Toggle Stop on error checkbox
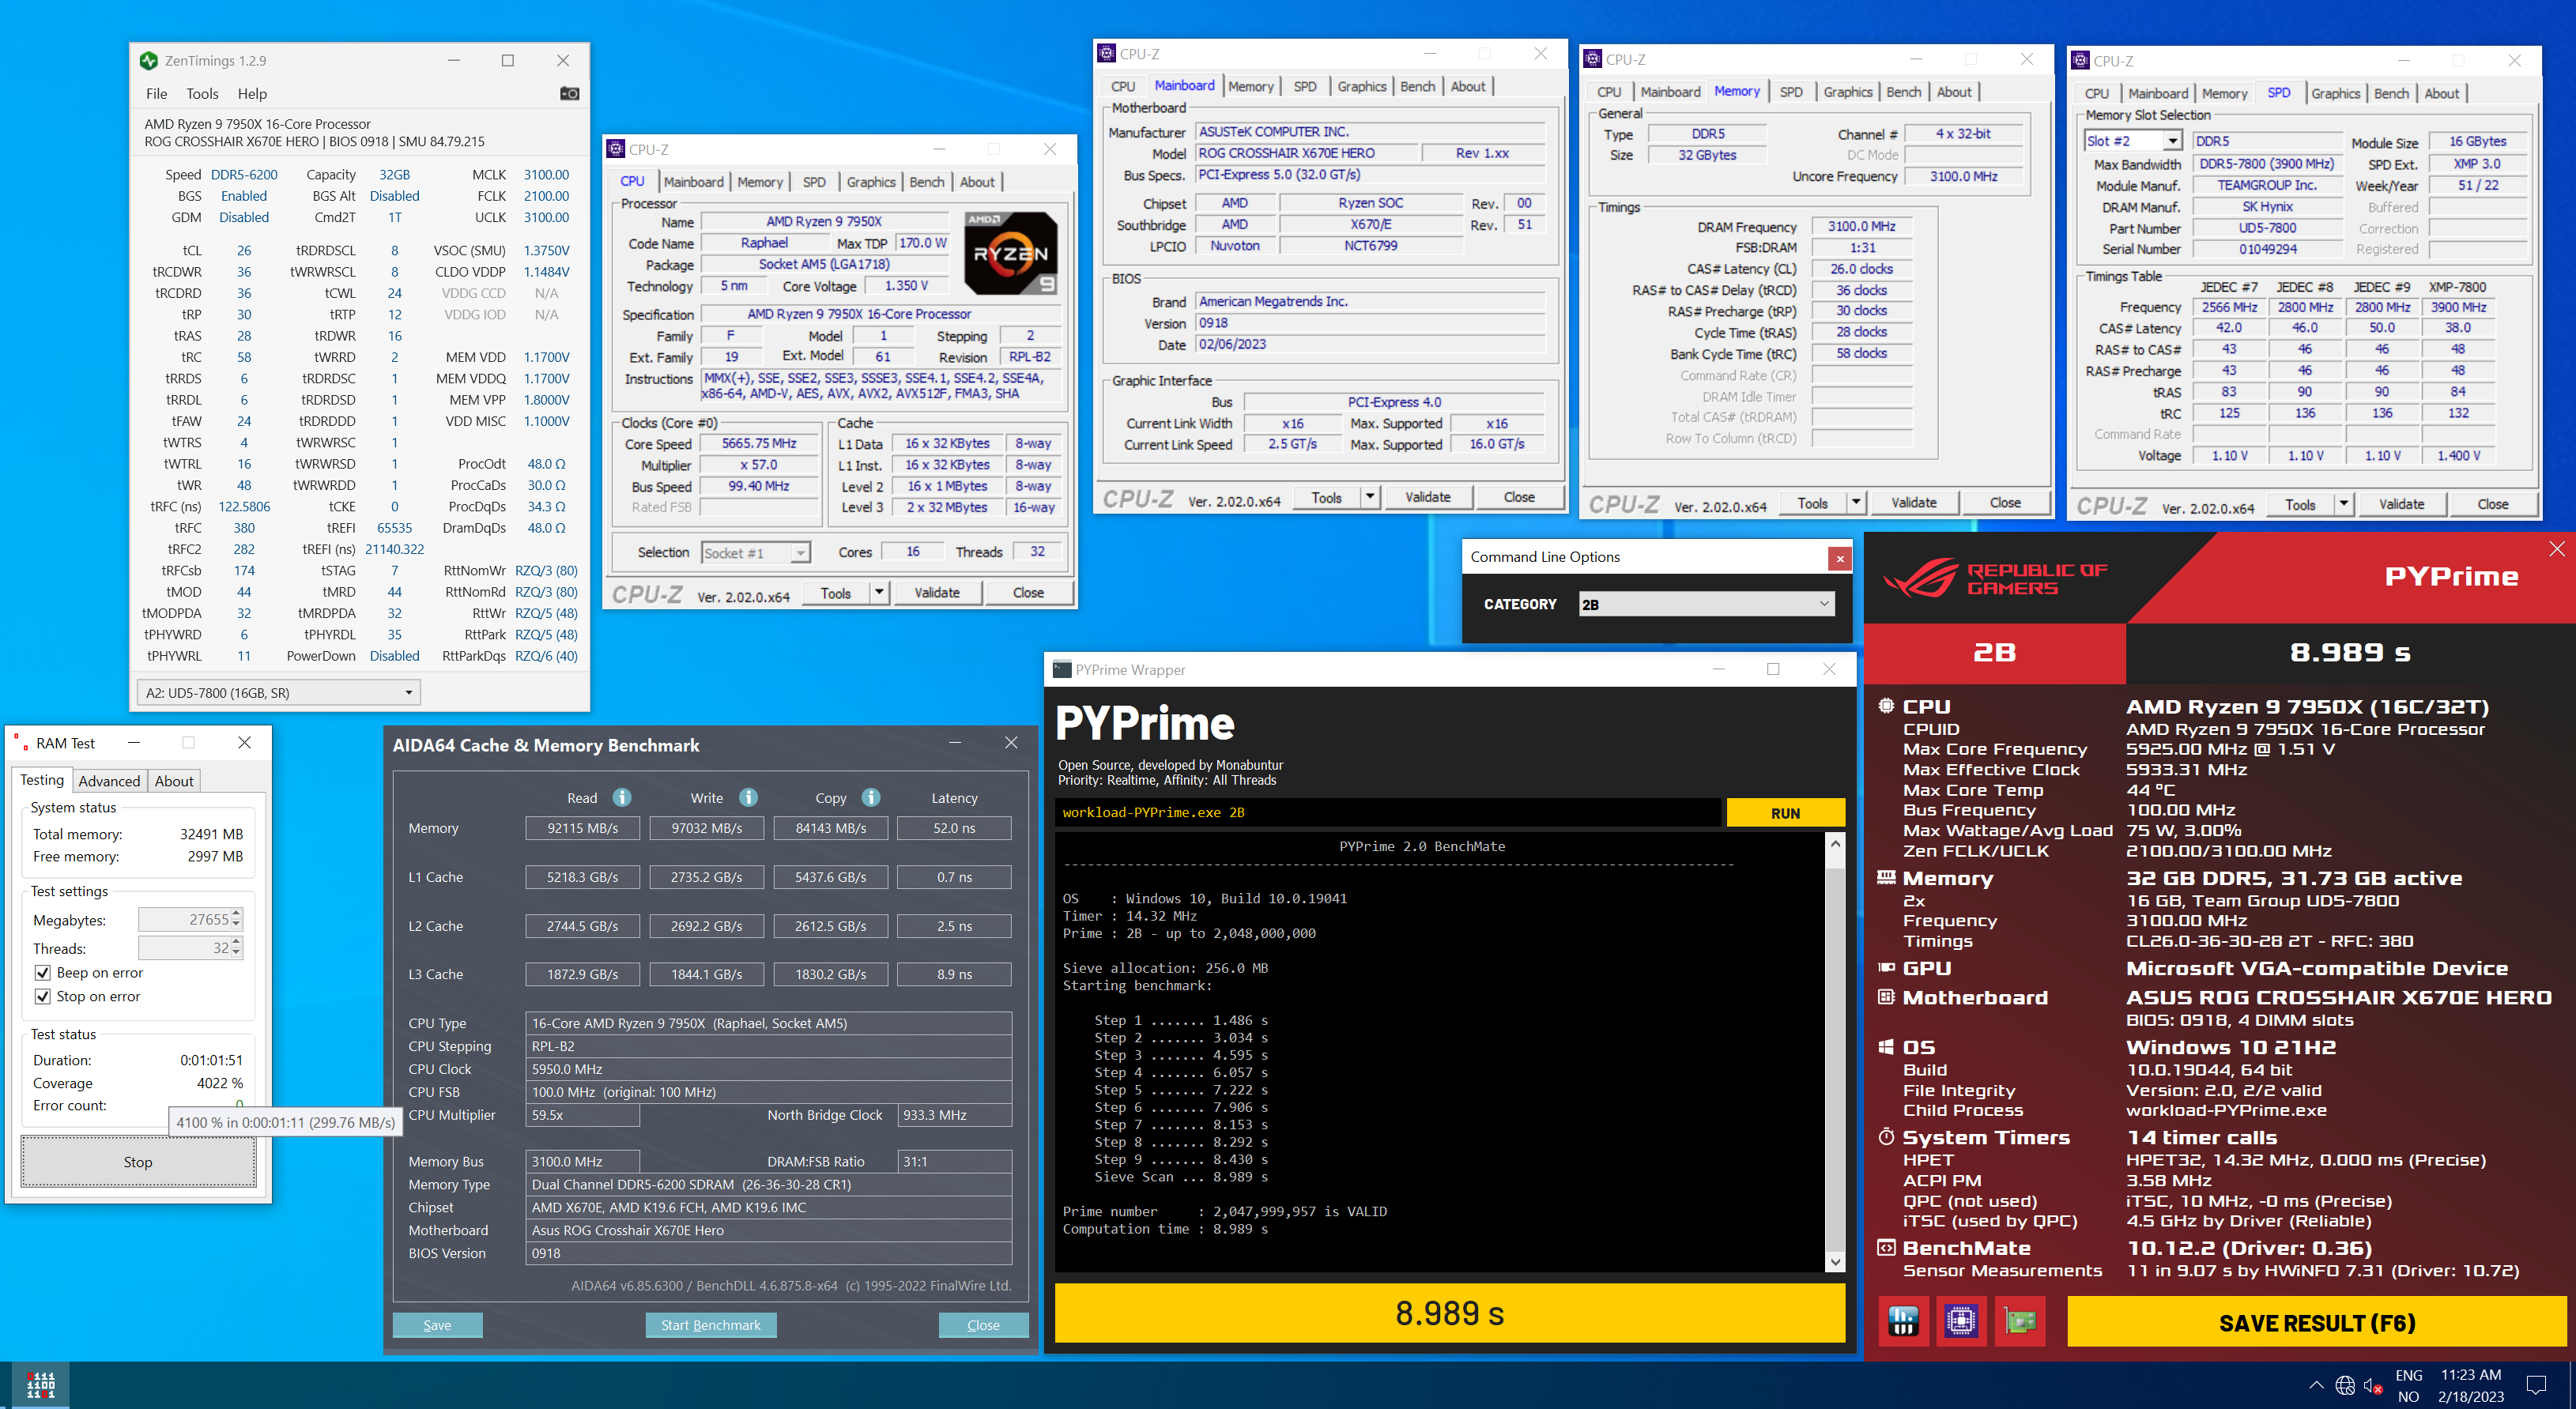 (x=42, y=997)
